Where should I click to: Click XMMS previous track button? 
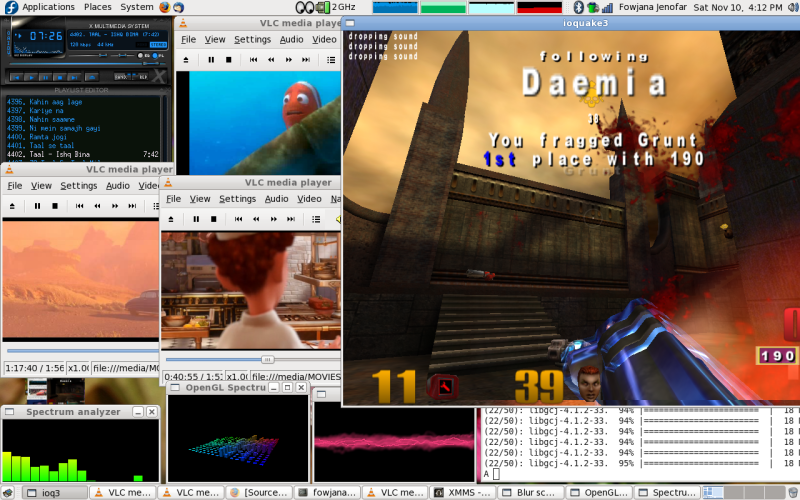pyautogui.click(x=16, y=78)
